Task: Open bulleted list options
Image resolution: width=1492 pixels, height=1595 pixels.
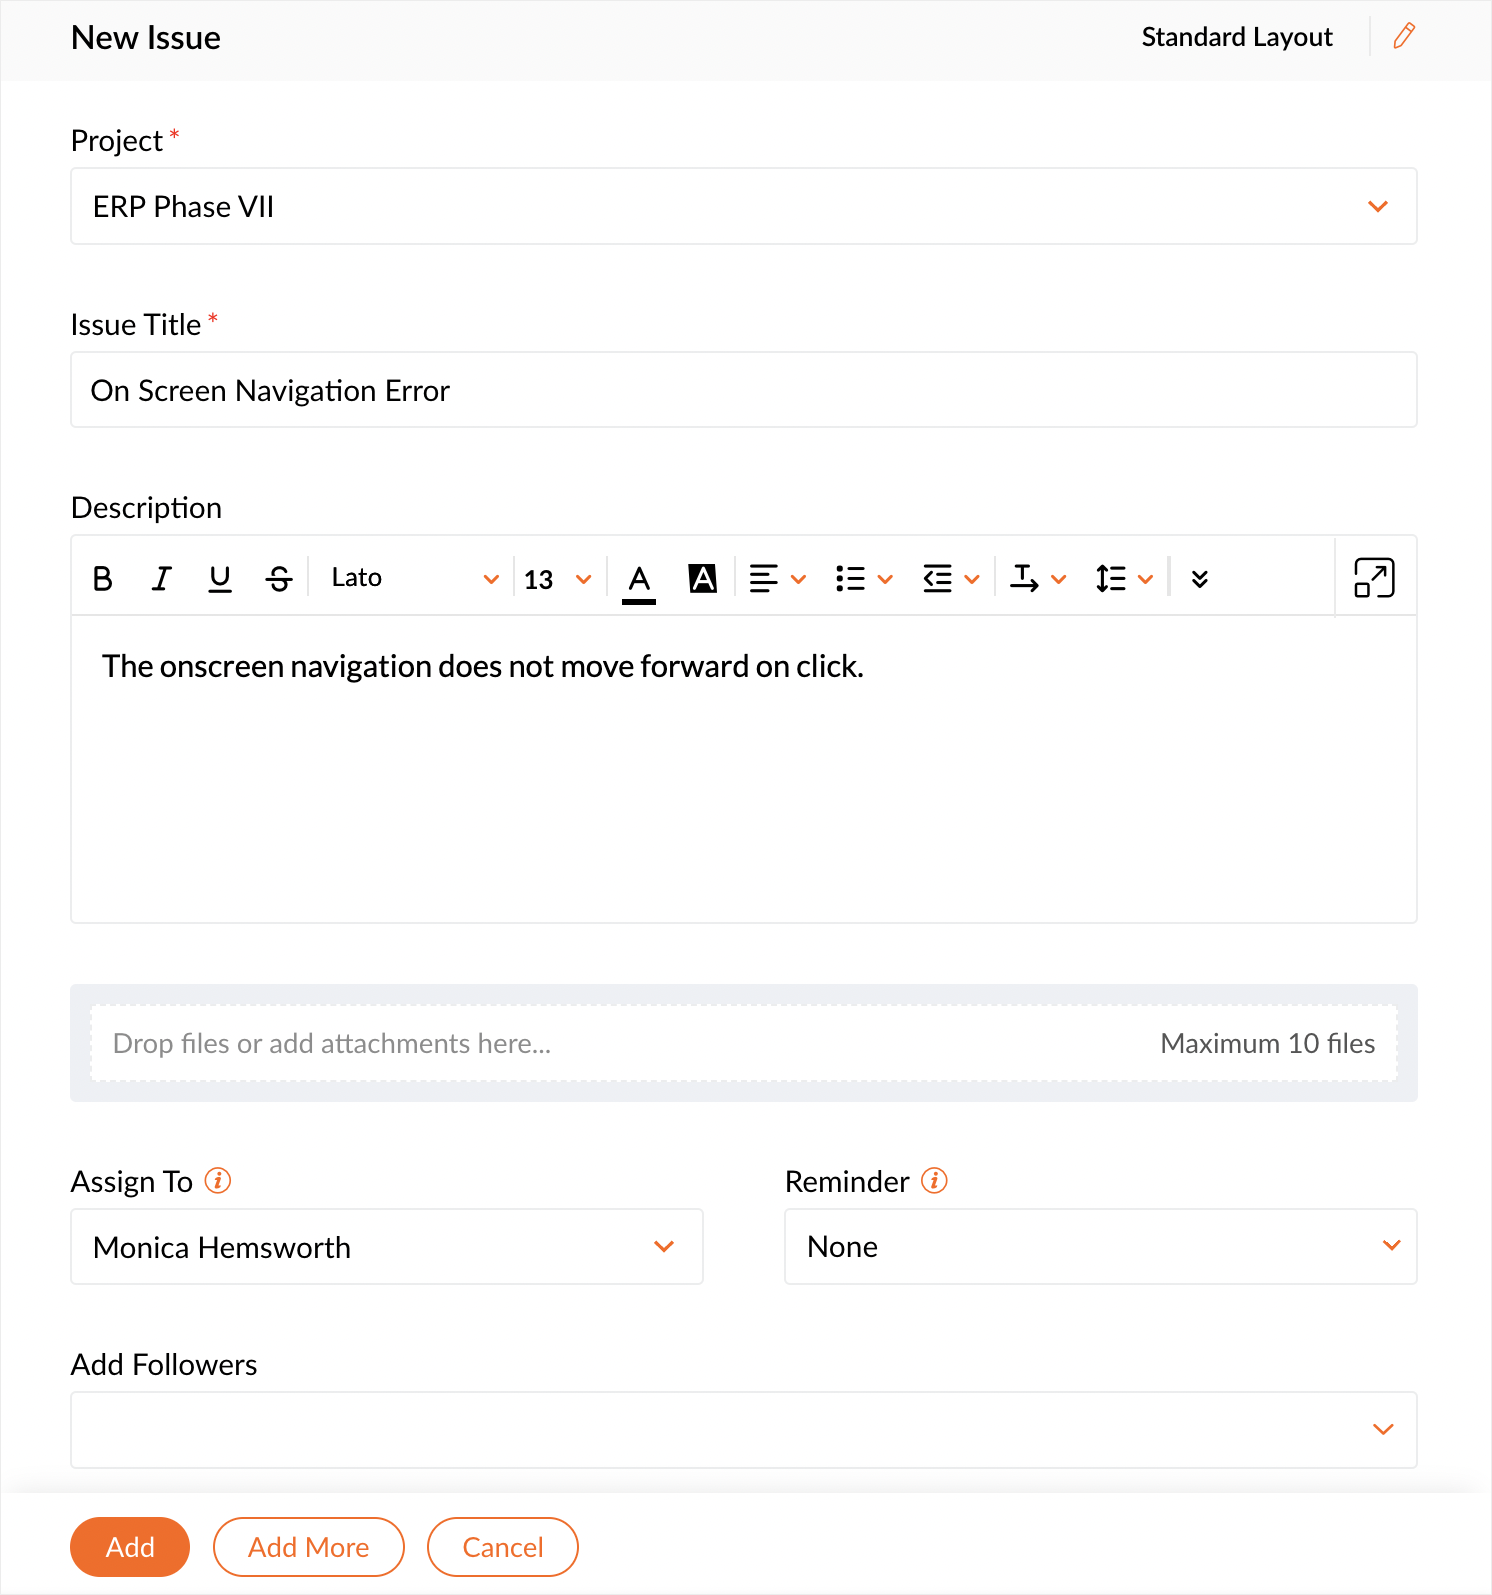Action: (x=864, y=578)
